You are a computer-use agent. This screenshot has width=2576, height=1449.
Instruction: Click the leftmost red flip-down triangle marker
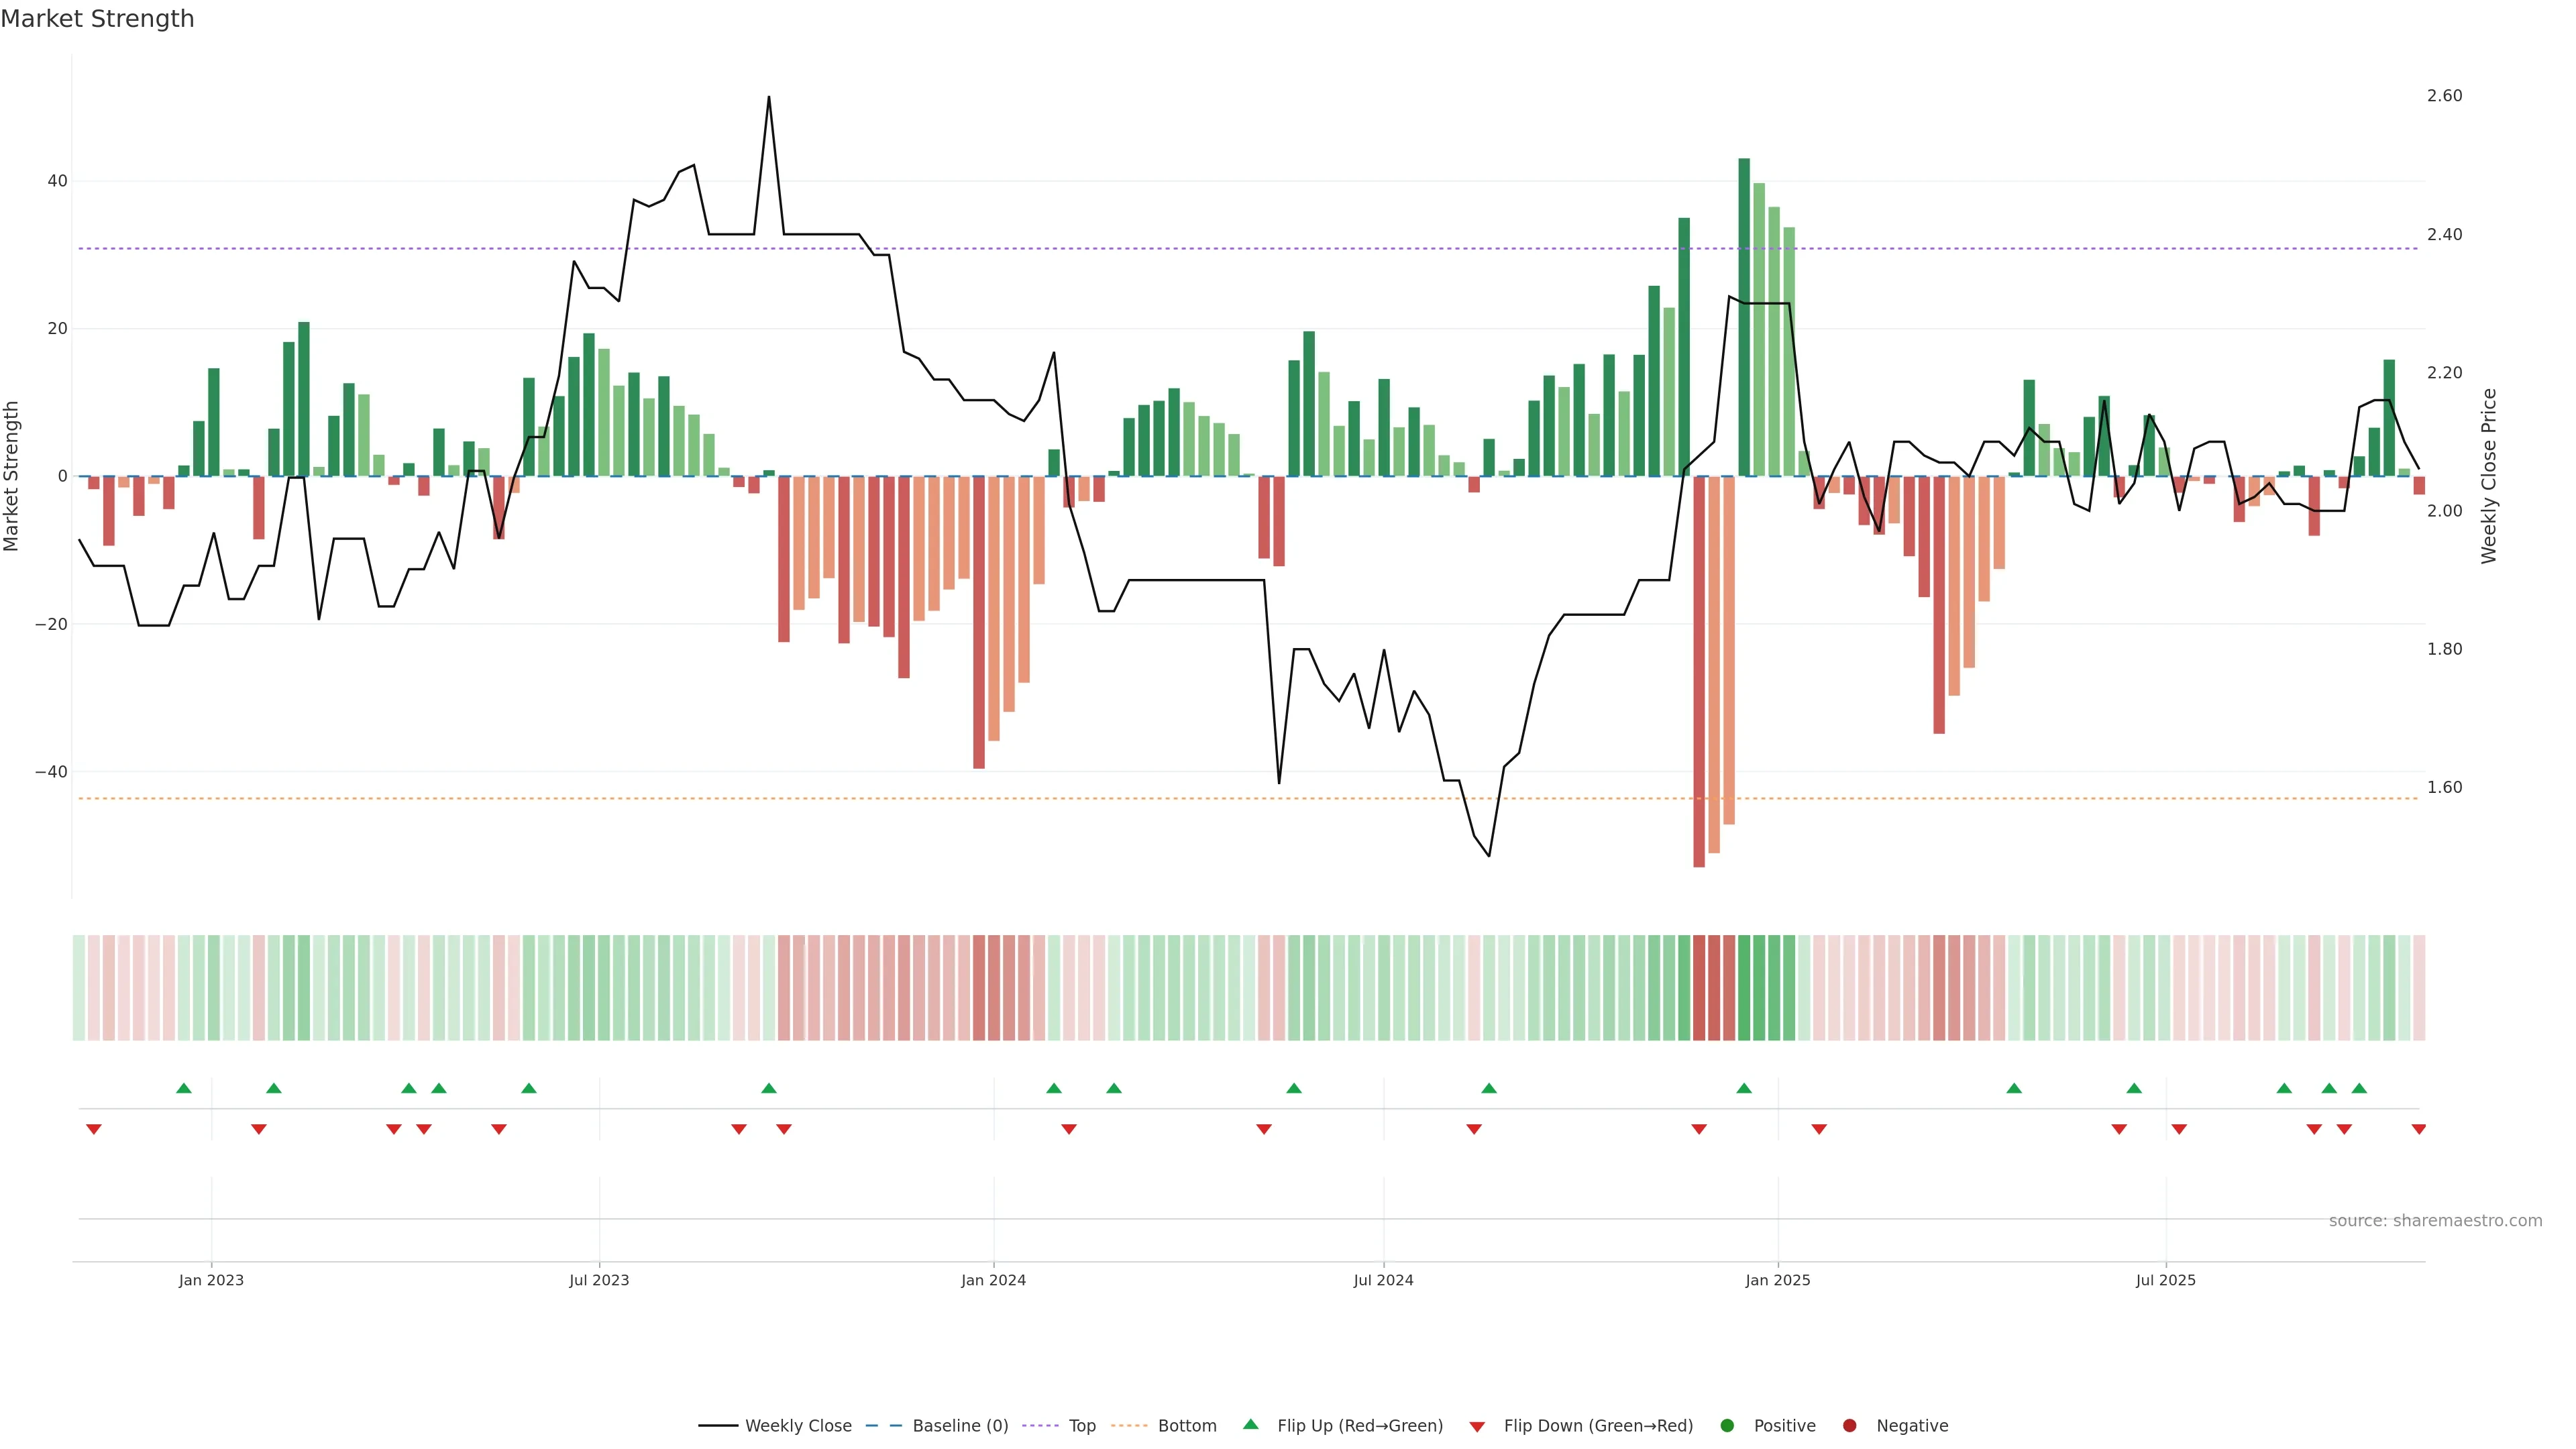94,1129
